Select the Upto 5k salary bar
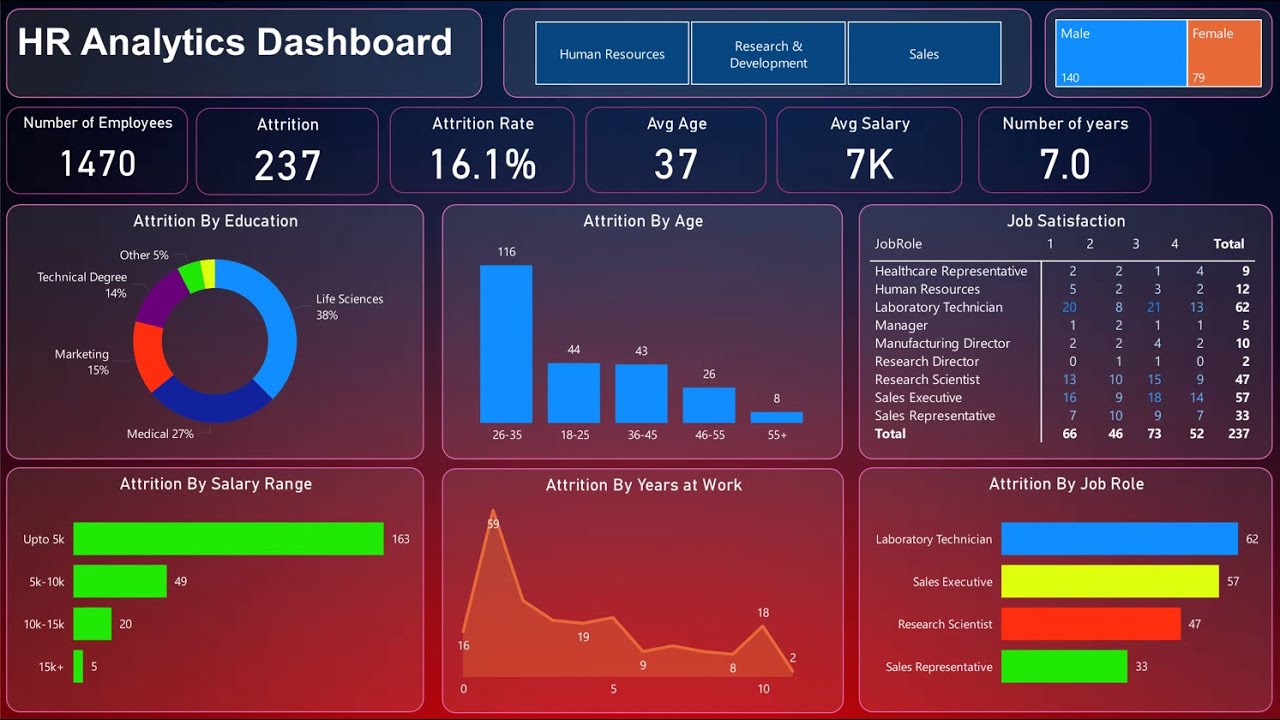 coord(228,539)
